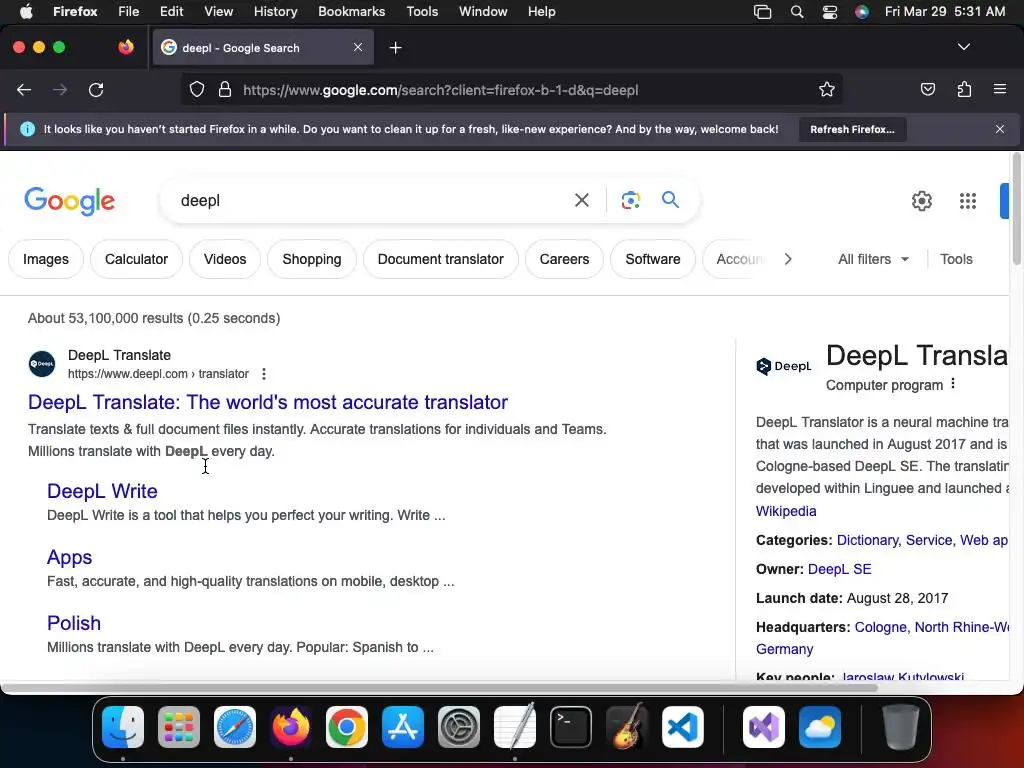
Task: Expand the All filters dropdown
Action: (873, 259)
